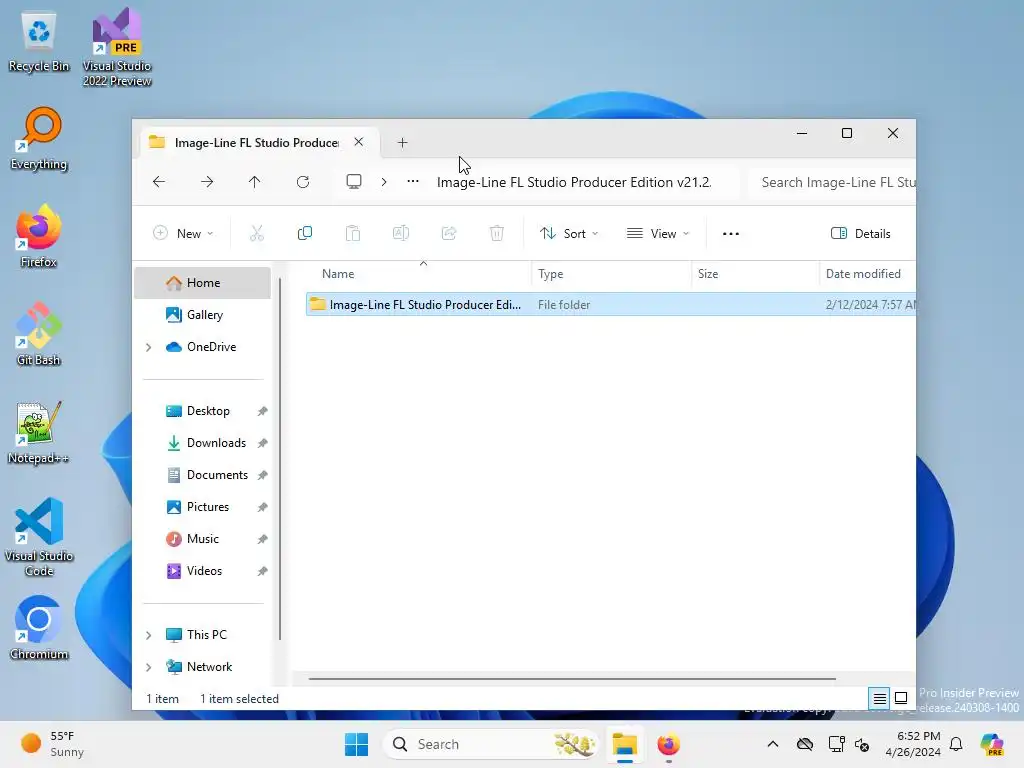Click the Delete trash icon
The image size is (1024, 768).
497,234
